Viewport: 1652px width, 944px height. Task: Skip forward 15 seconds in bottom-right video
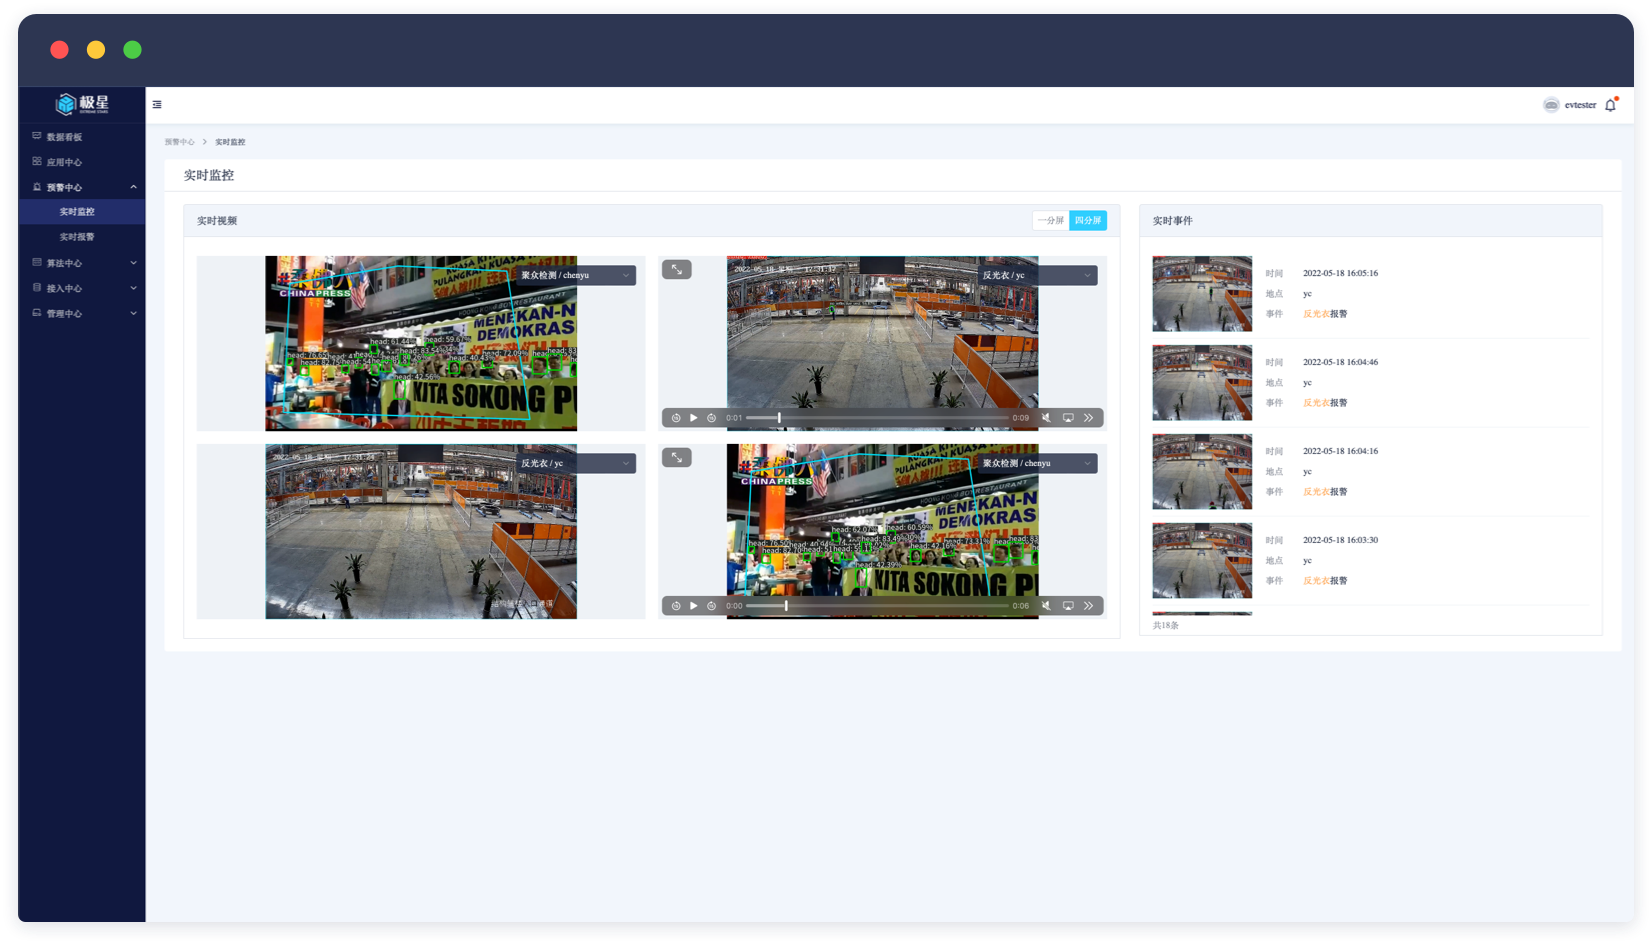pos(711,606)
